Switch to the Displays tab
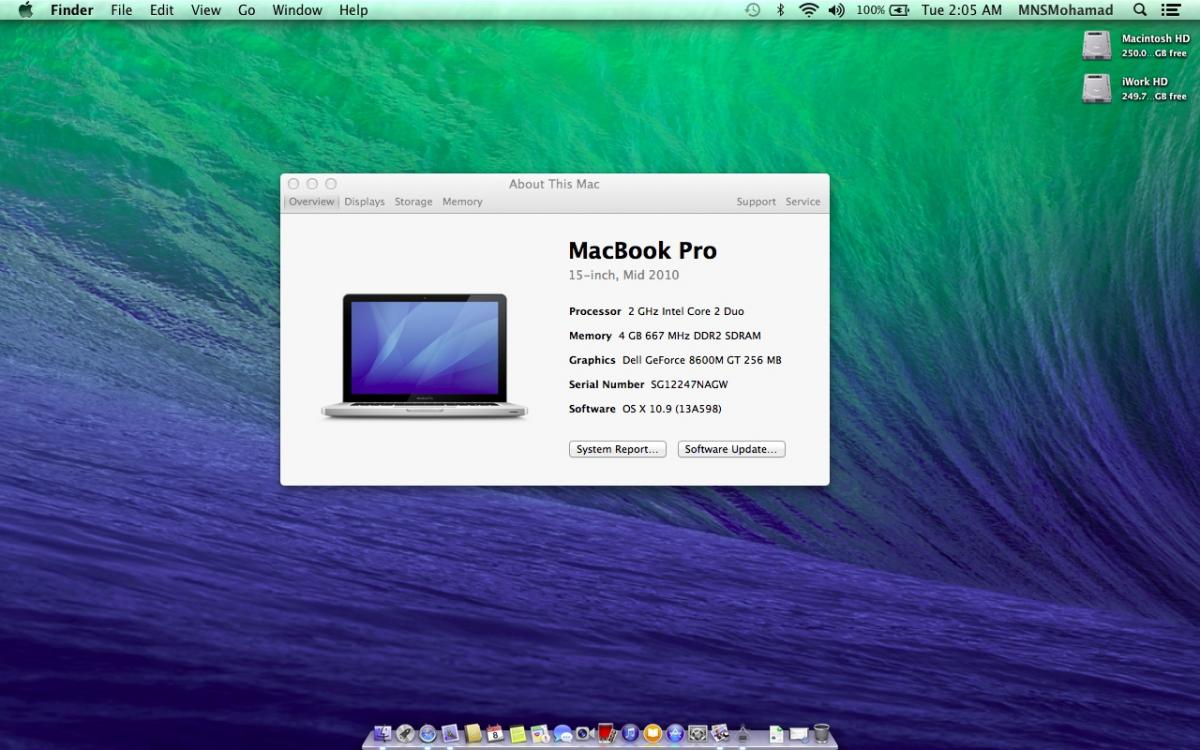Image resolution: width=1200 pixels, height=750 pixels. click(365, 202)
